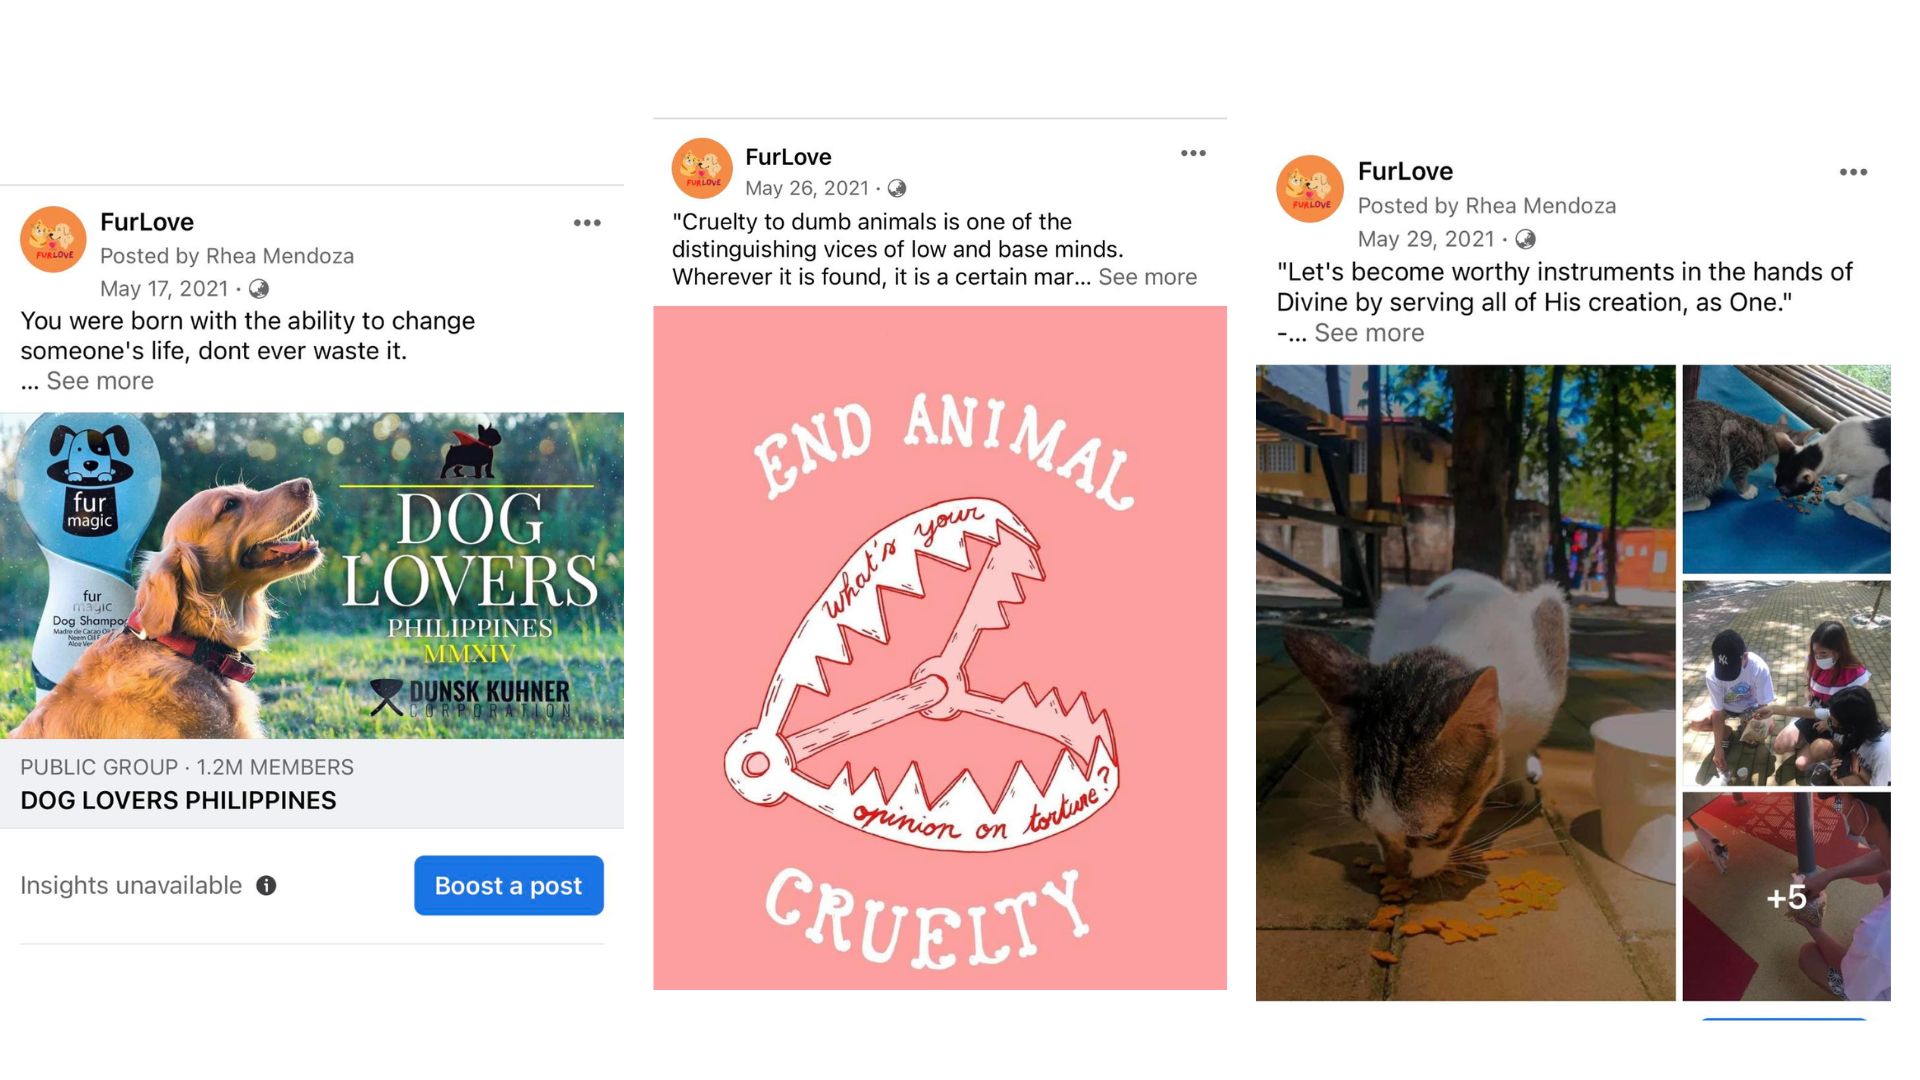Expand See more on May 29 post
Screen dimensions: 1920x1080
pos(1368,333)
